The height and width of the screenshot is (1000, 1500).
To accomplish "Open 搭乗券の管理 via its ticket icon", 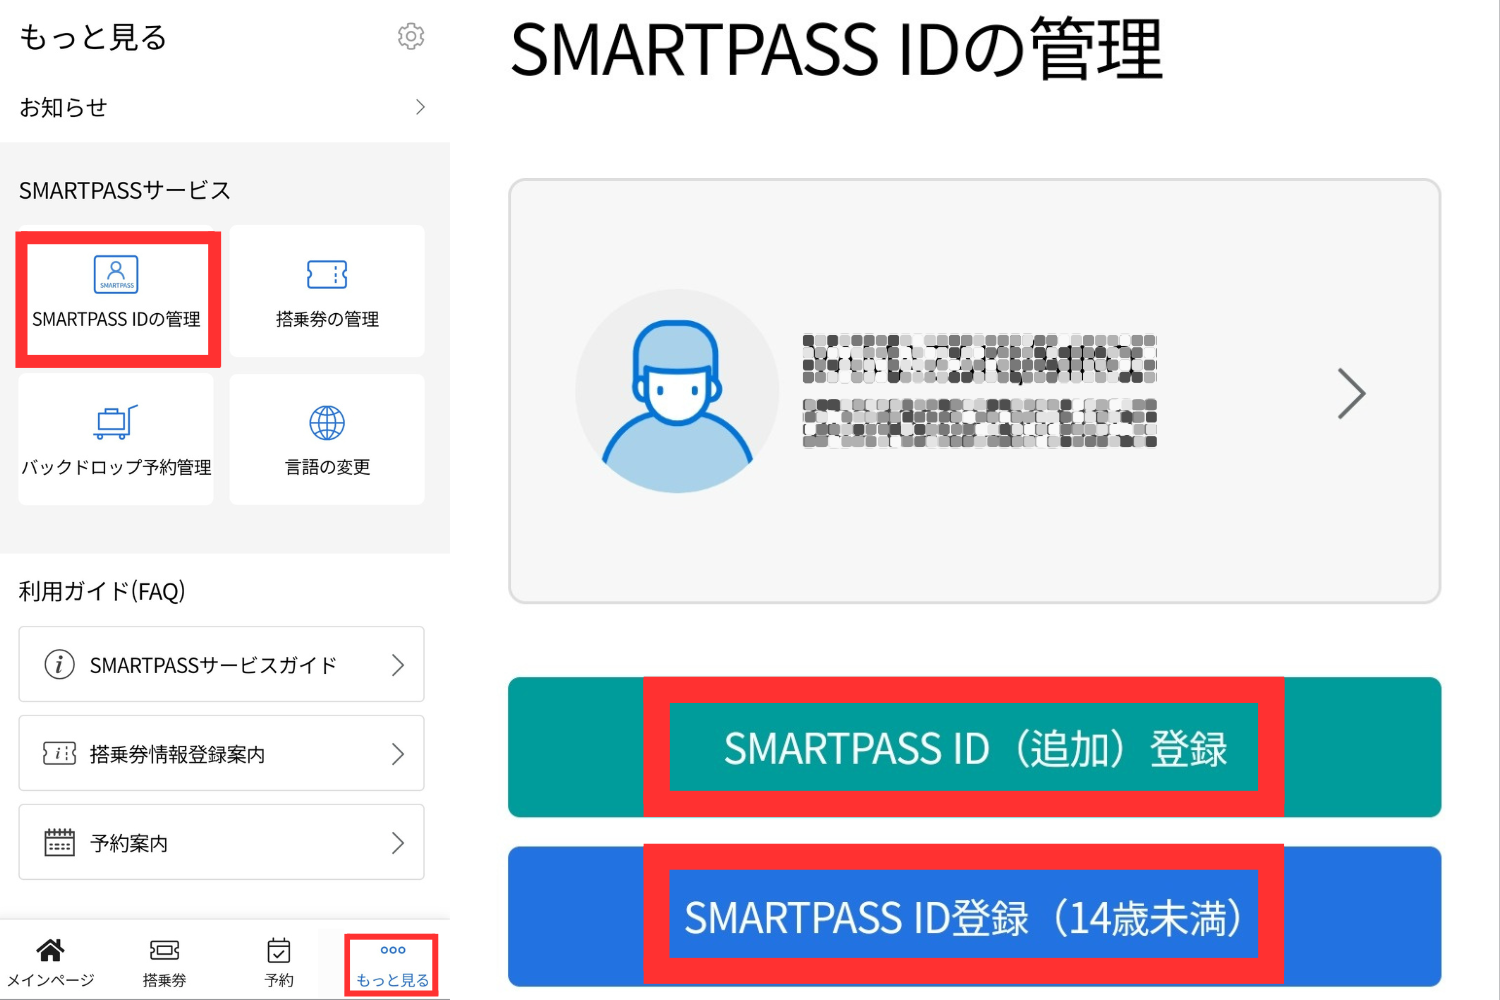I will pos(327,272).
